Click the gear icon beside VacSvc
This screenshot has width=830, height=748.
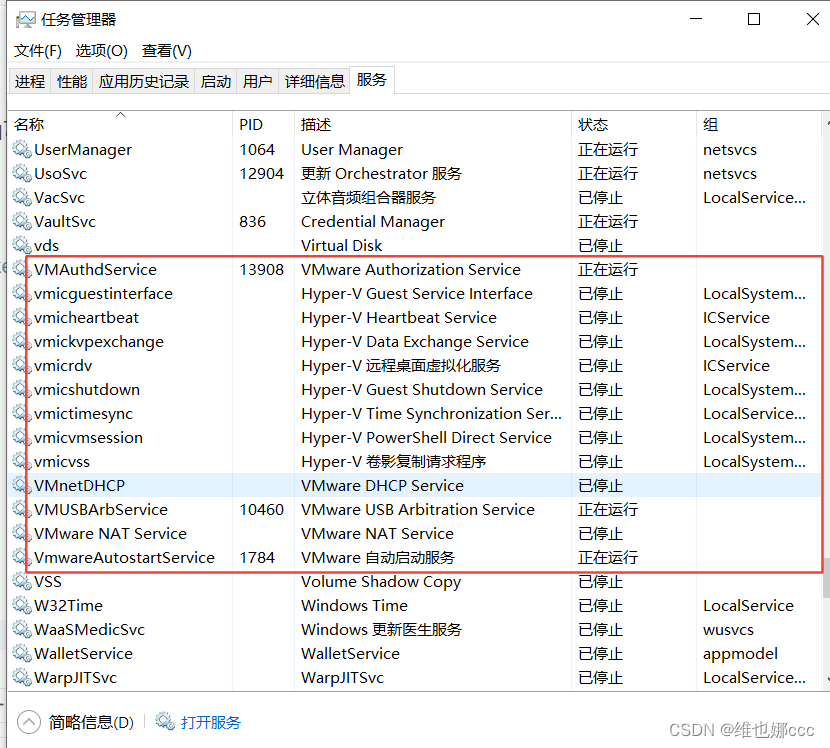[22, 197]
